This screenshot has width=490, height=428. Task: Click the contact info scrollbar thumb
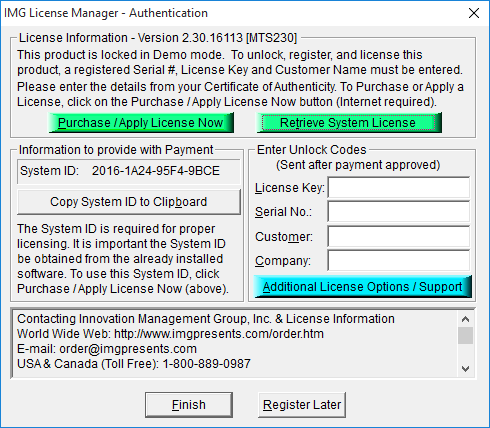(x=465, y=335)
